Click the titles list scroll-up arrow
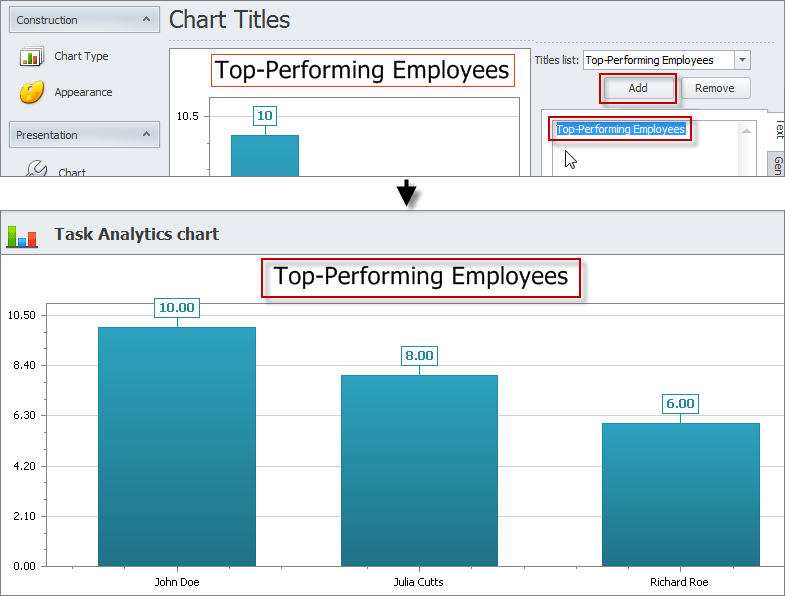 746,130
